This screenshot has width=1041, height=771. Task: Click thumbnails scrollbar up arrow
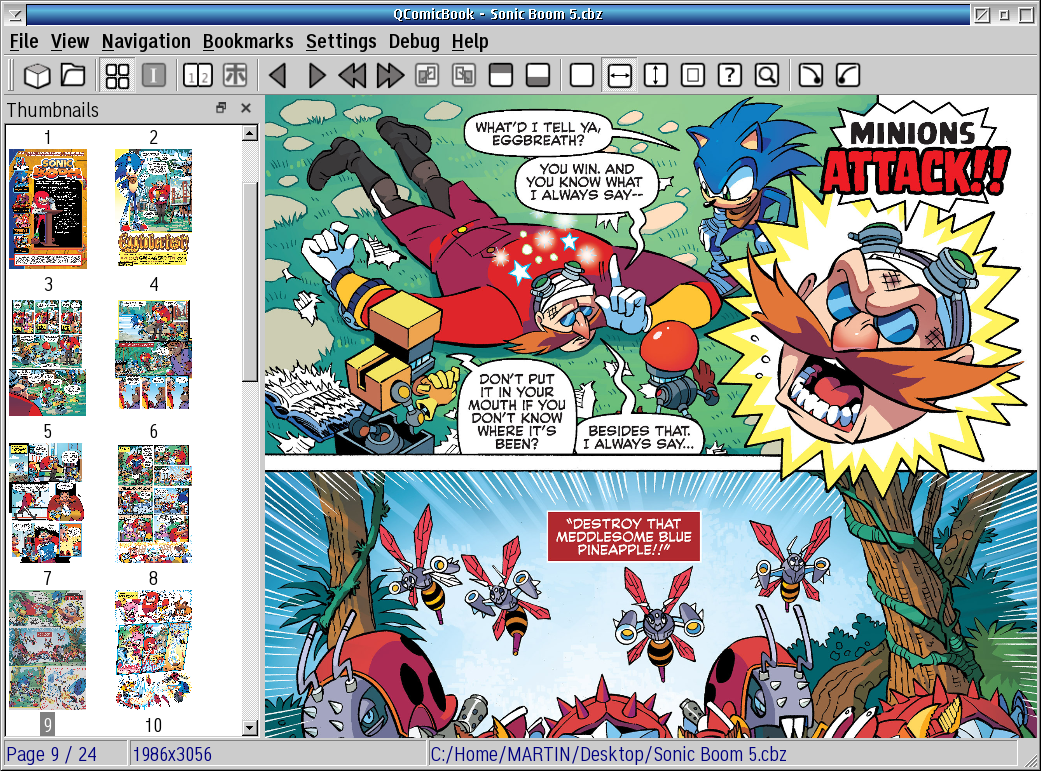pyautogui.click(x=250, y=133)
